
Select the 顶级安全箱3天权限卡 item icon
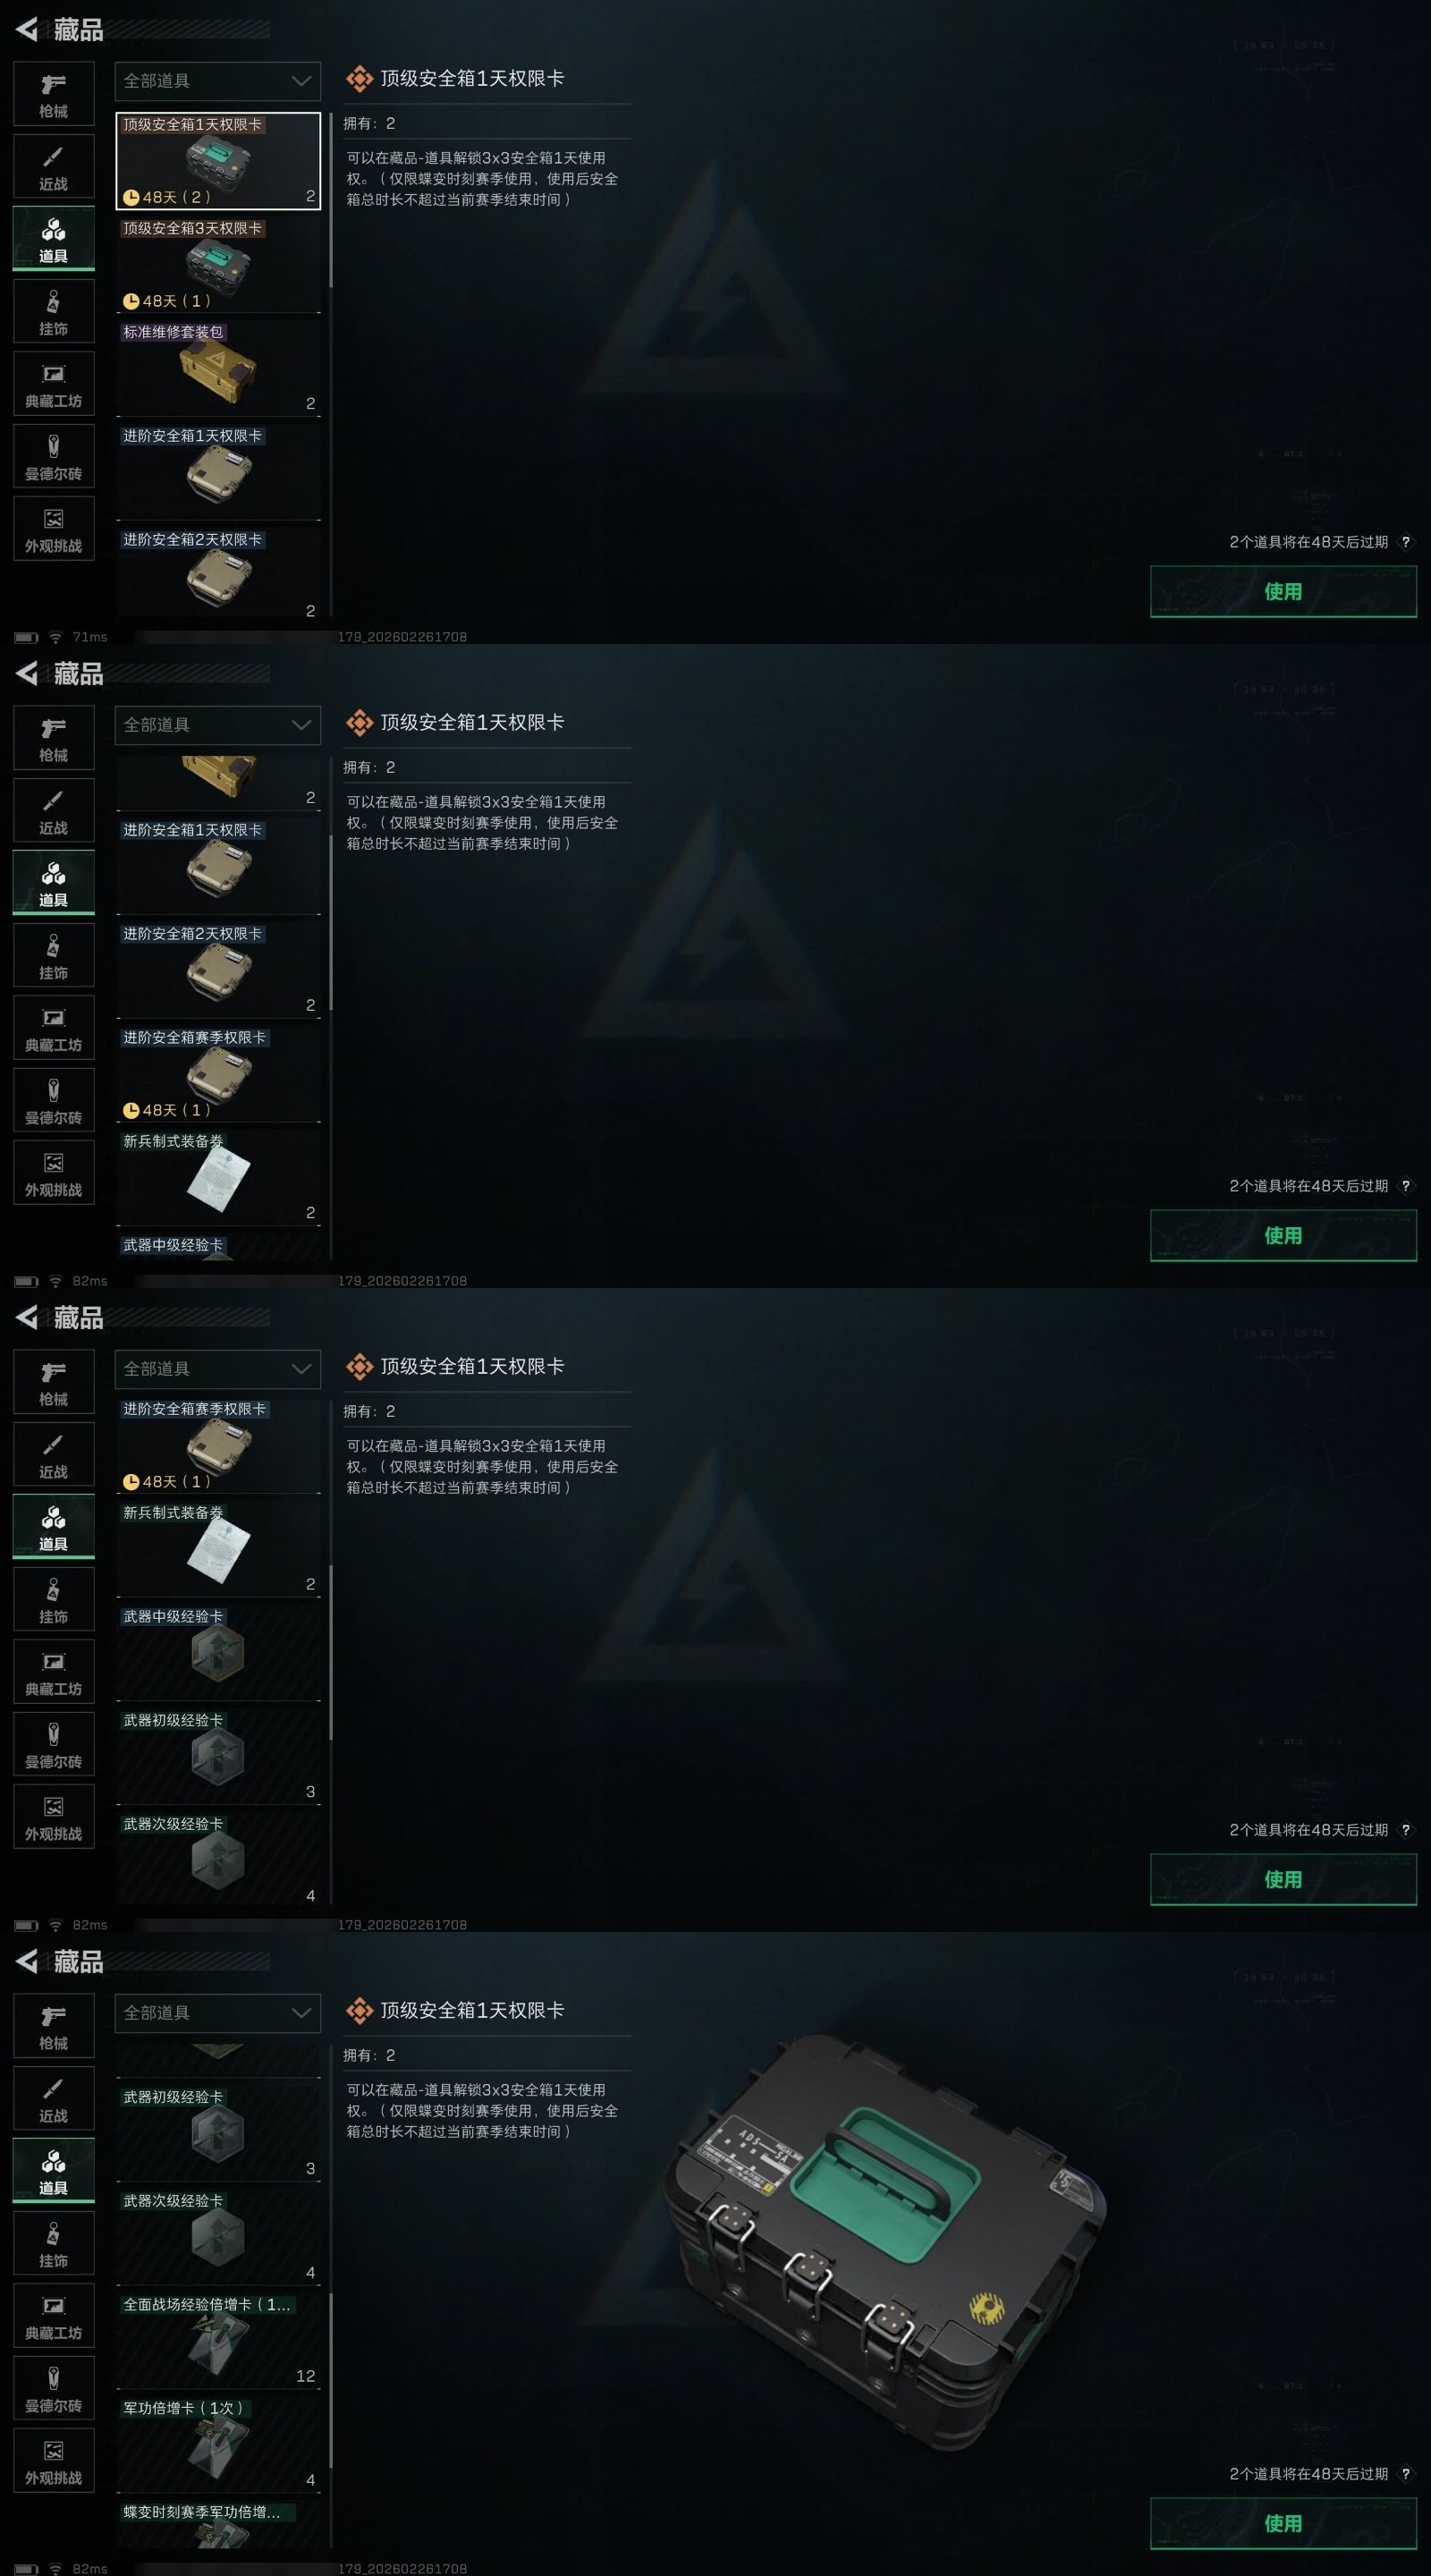click(218, 266)
